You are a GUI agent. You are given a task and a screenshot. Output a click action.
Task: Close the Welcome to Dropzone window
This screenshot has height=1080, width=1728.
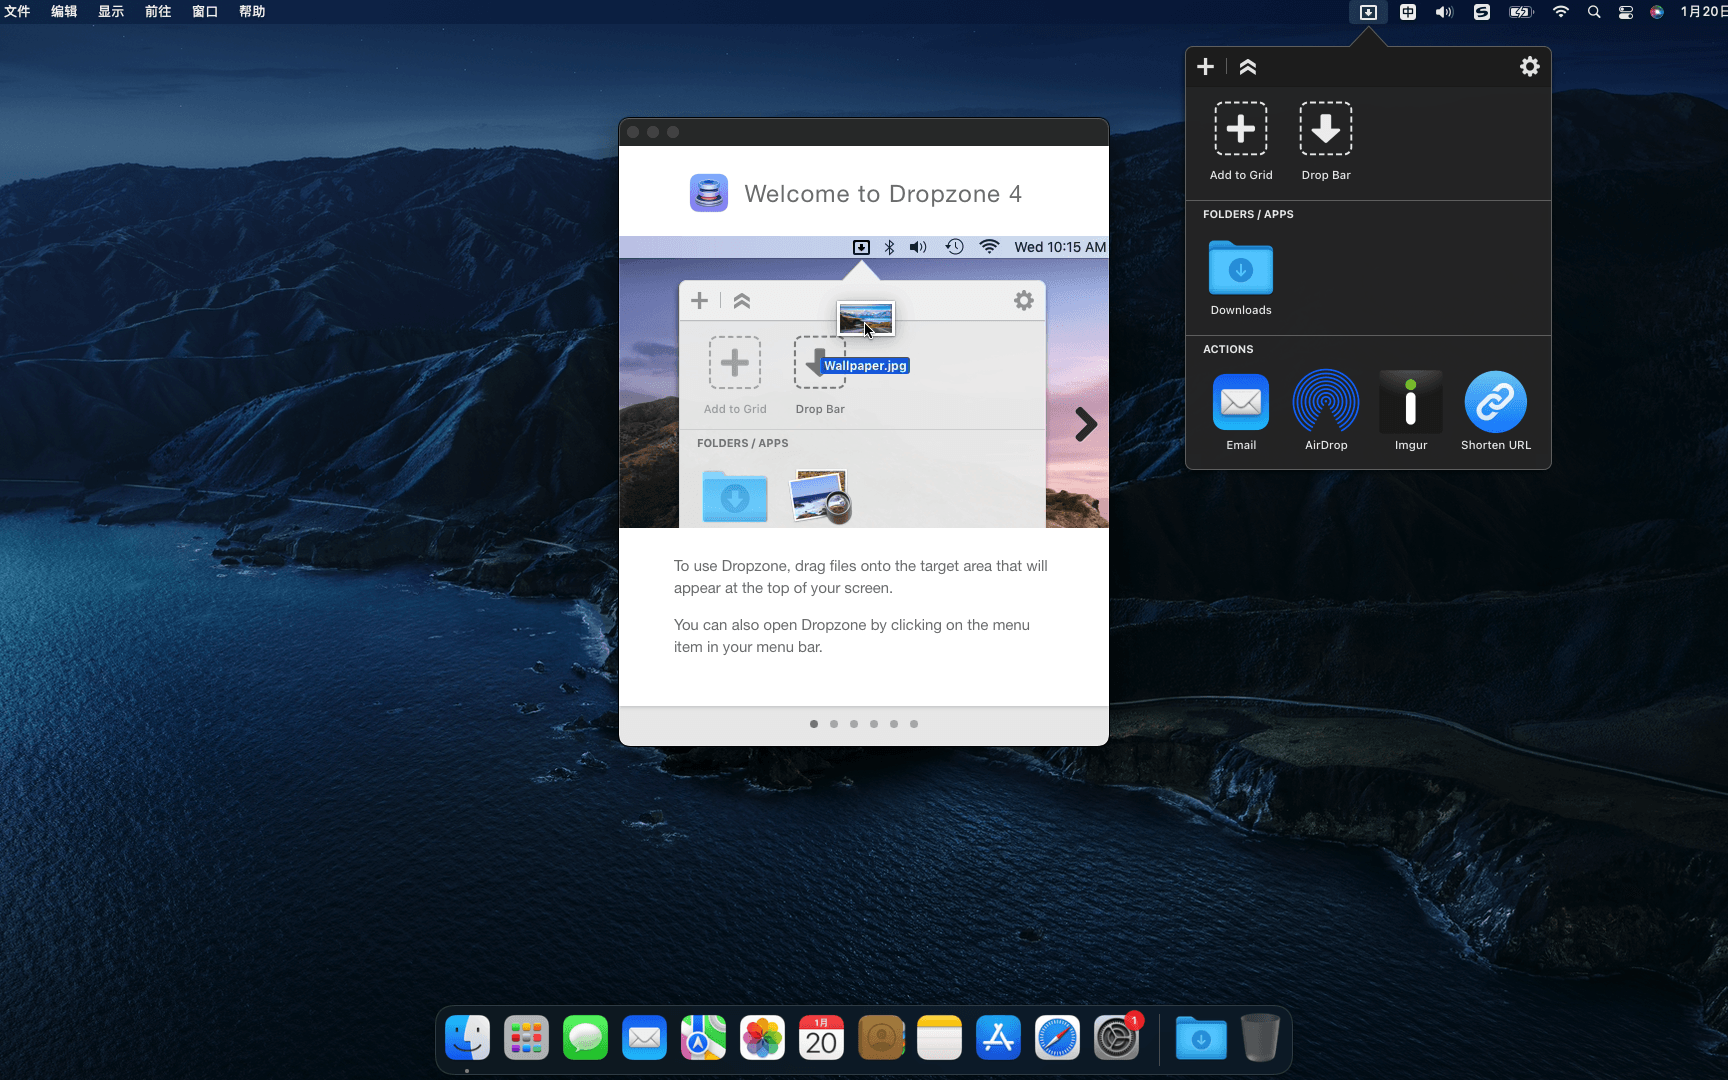pyautogui.click(x=633, y=132)
